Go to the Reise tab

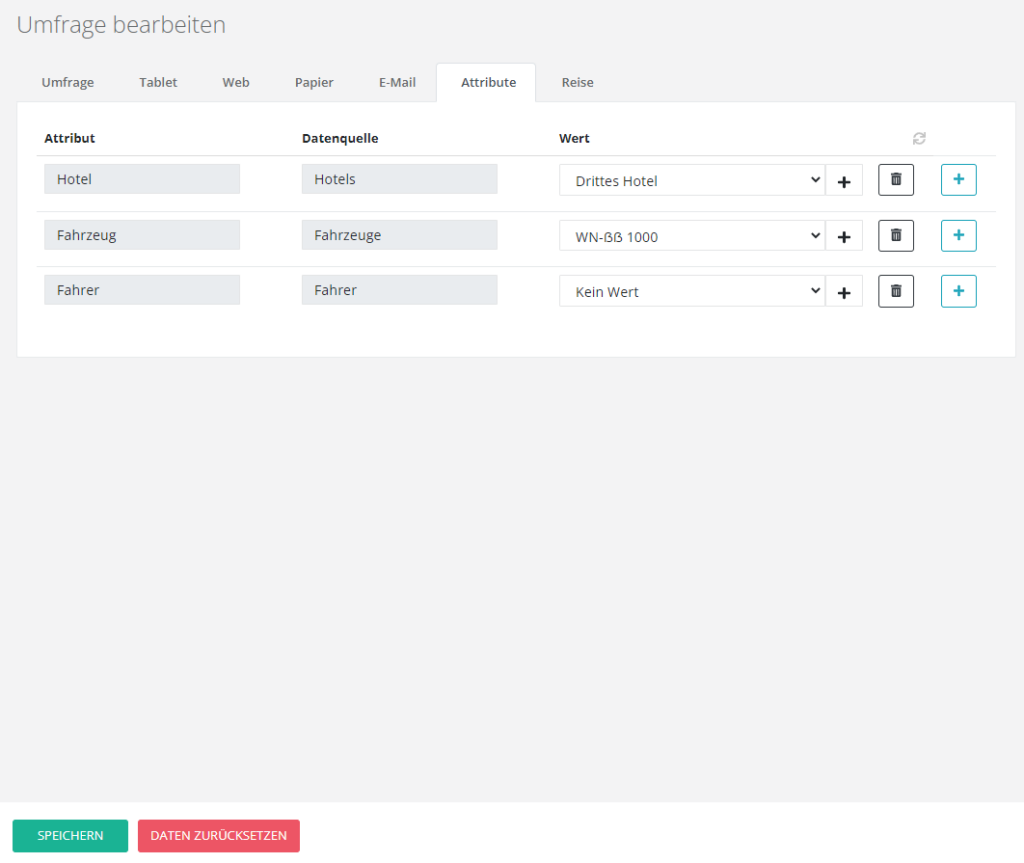pos(577,83)
